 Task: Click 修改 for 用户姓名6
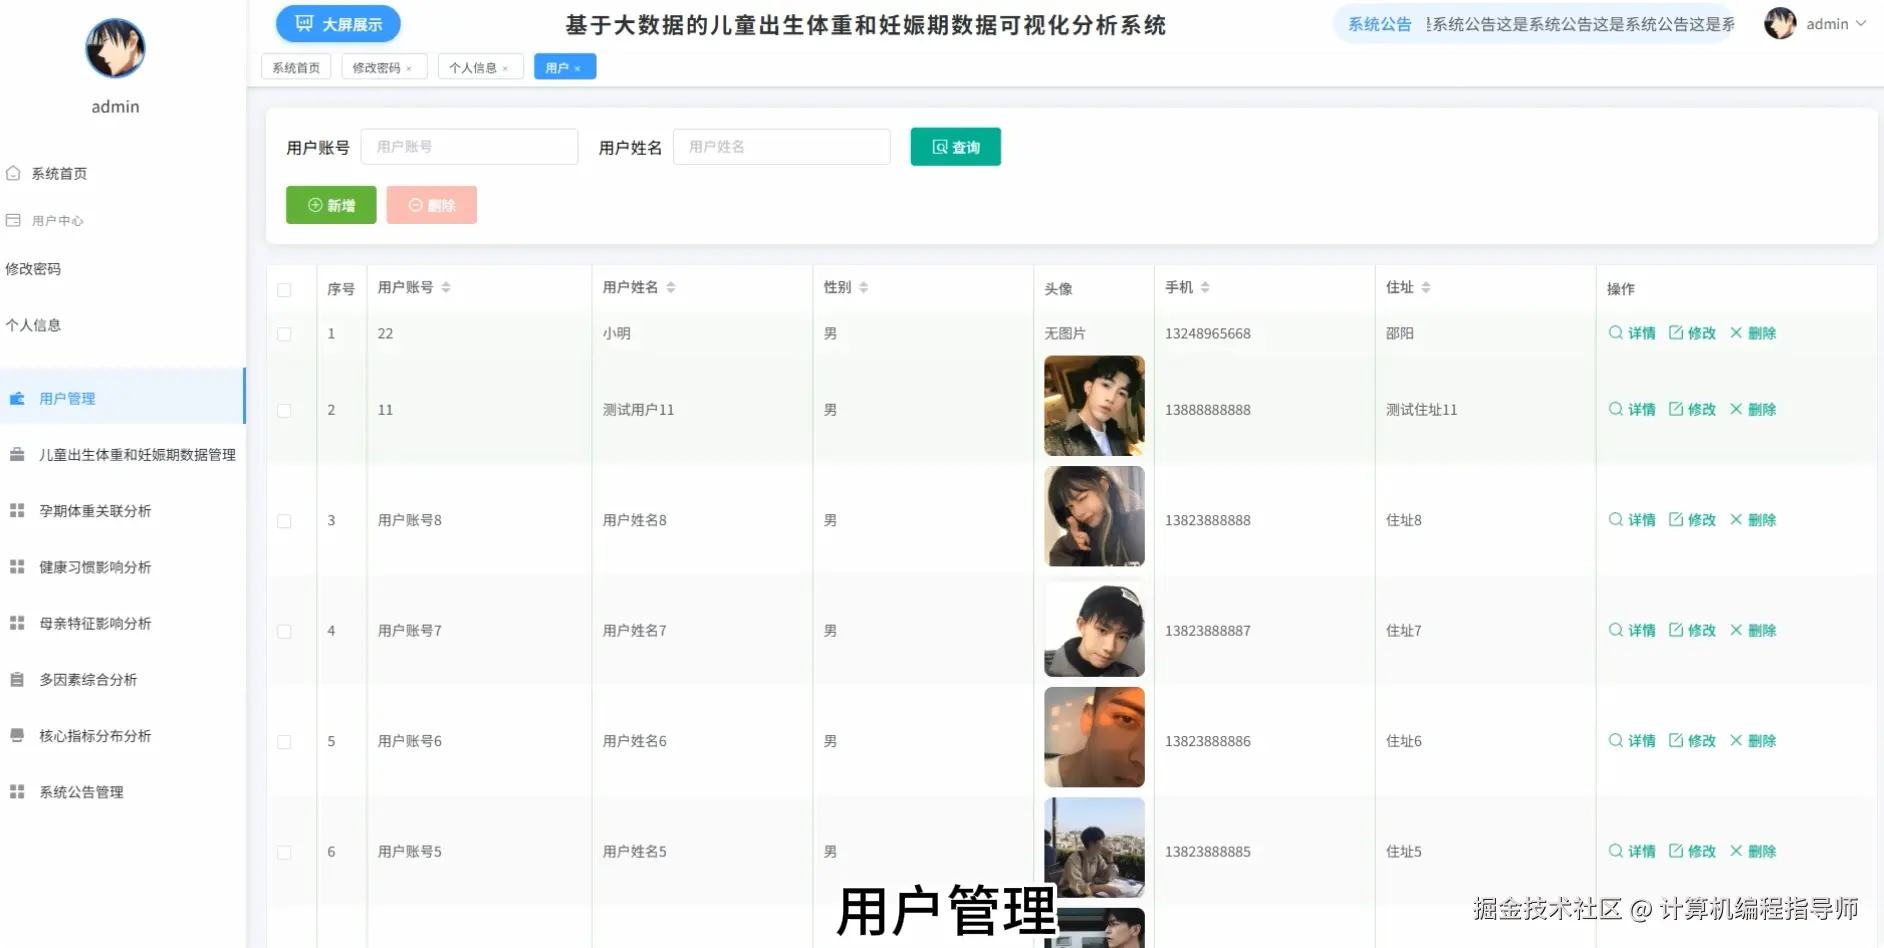[x=1692, y=741]
